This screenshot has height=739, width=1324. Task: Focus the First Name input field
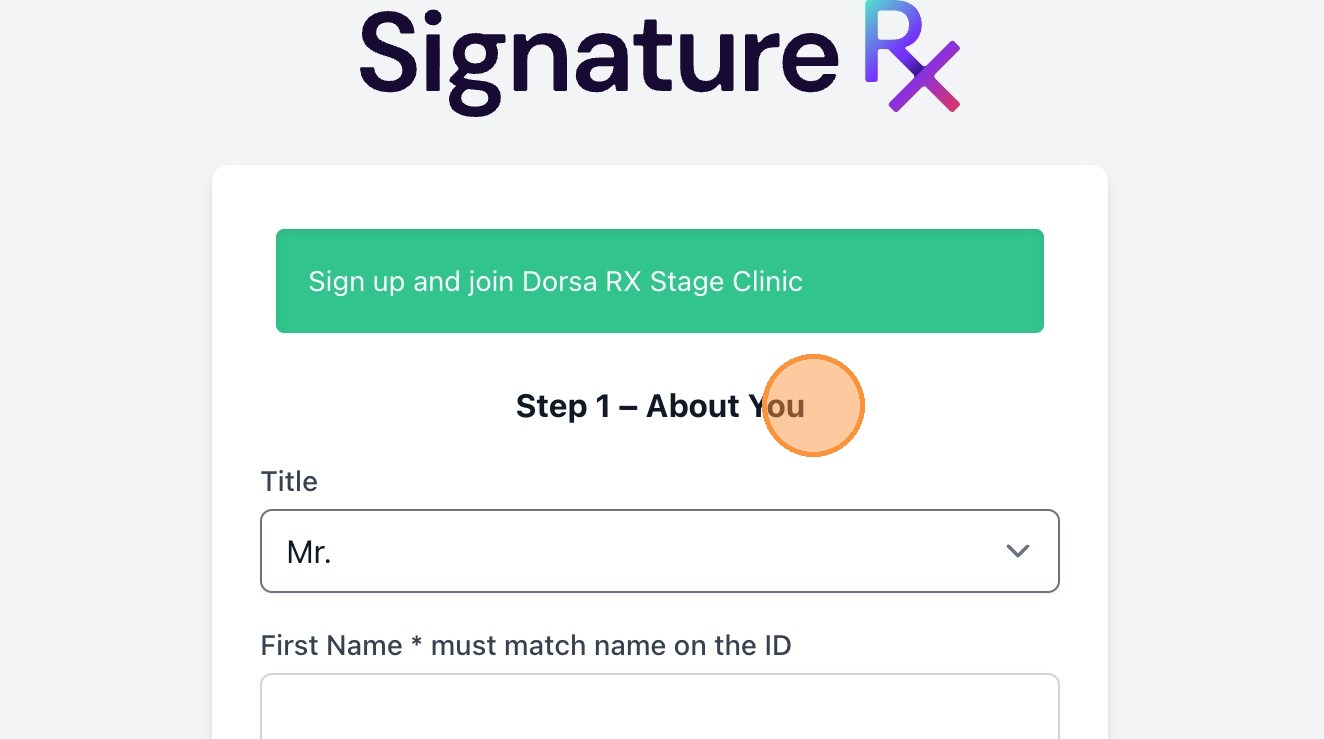click(x=659, y=708)
